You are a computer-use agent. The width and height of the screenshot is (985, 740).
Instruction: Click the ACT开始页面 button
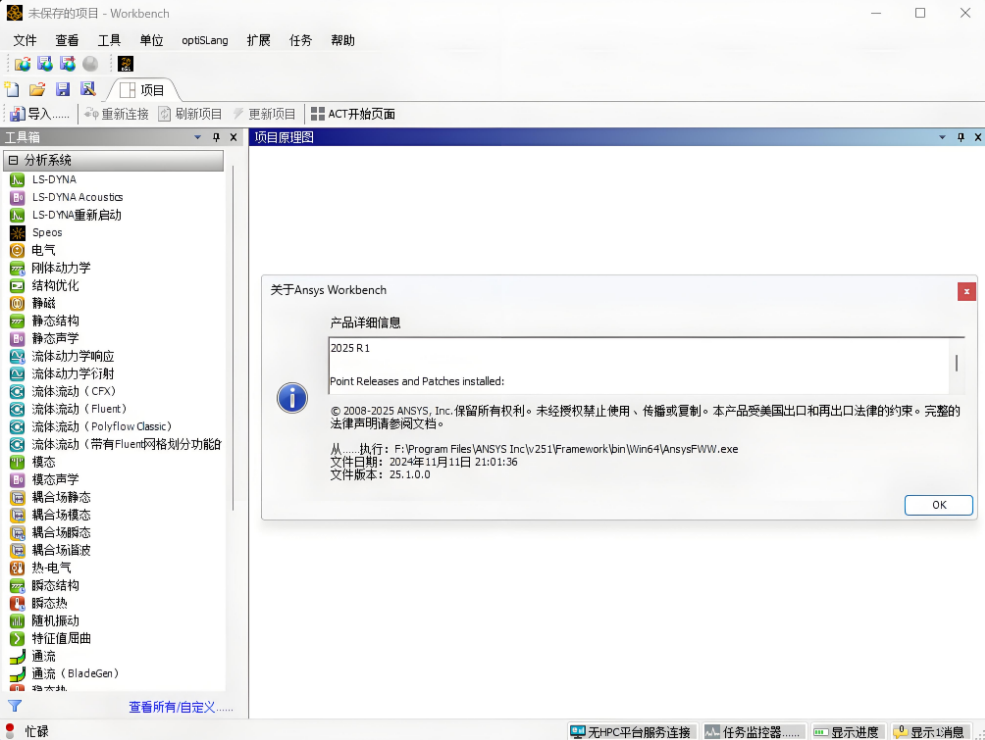pyautogui.click(x=353, y=114)
